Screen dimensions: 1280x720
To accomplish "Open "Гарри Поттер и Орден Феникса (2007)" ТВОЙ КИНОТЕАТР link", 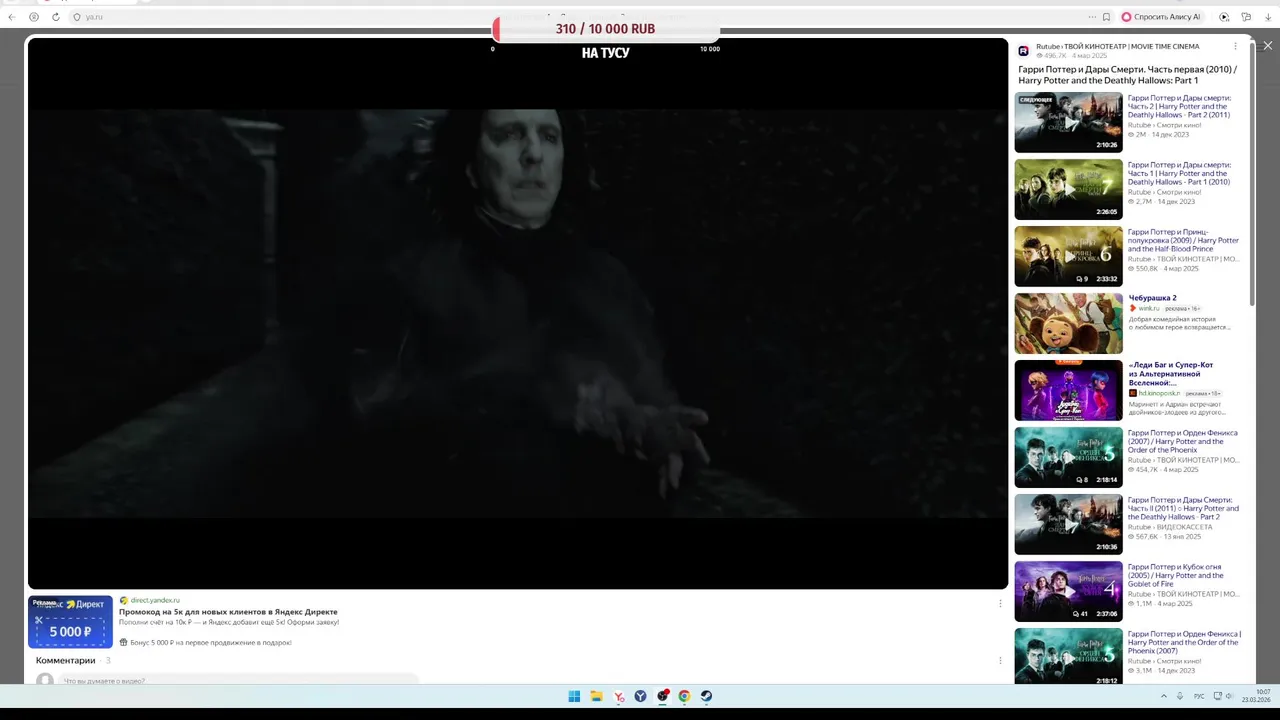I will point(1183,441).
